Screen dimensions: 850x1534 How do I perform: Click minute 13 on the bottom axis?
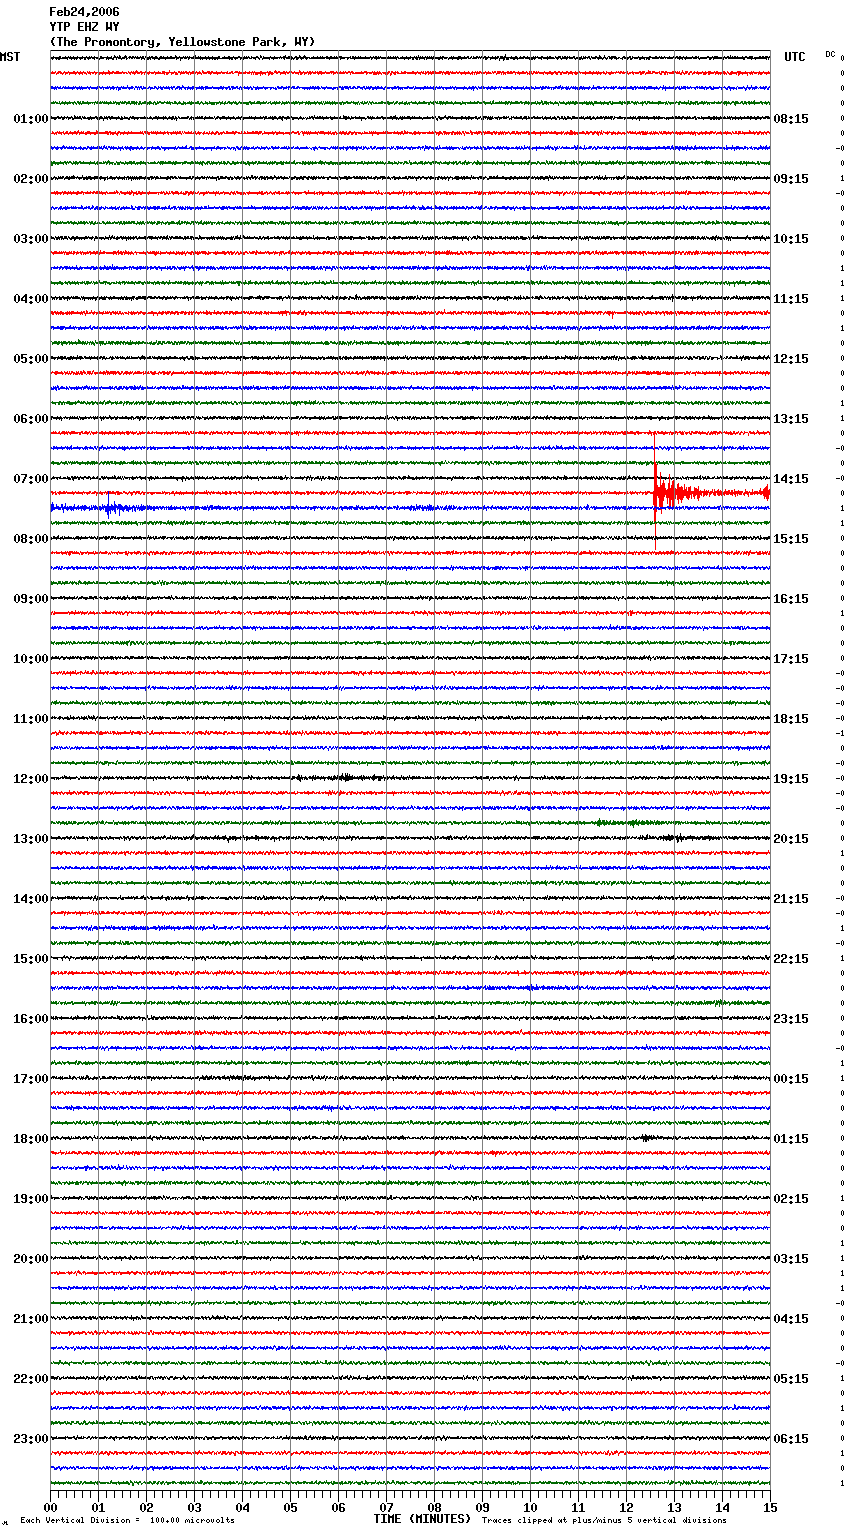674,1507
